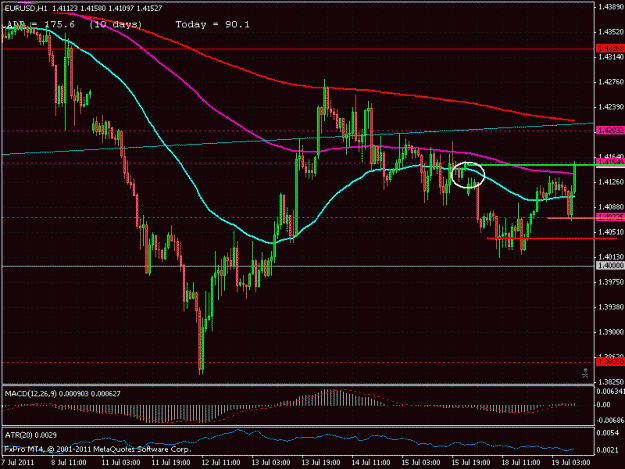
Task: Click the MACD histogram peak near 13 Jul 19:00
Action: click(x=328, y=397)
